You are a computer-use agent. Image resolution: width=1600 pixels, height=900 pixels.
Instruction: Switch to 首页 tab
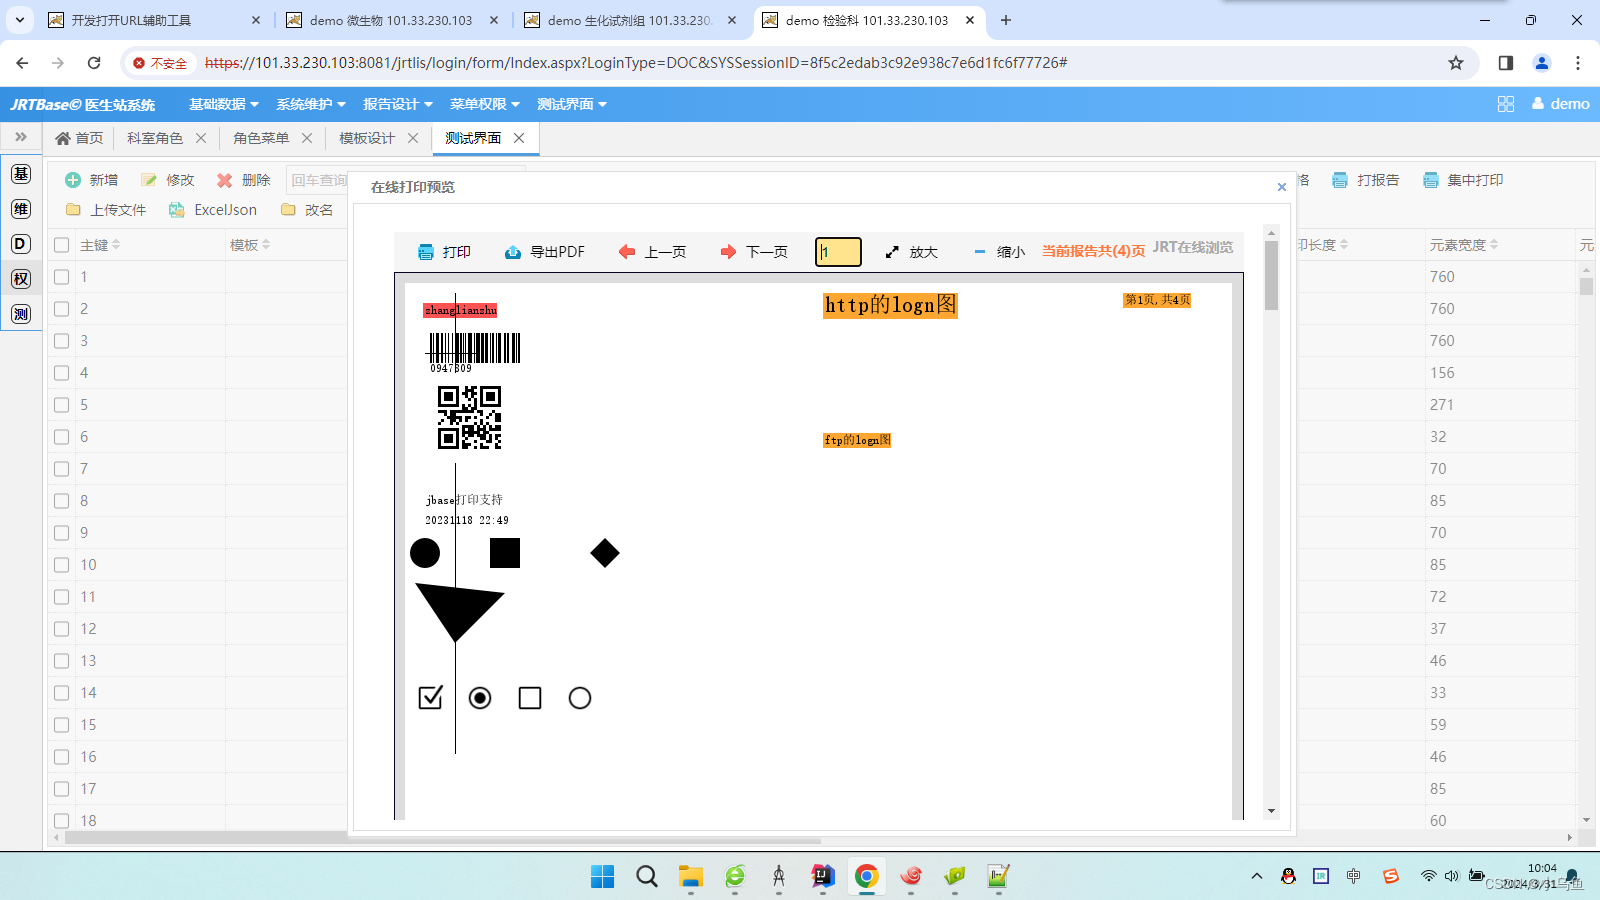79,138
